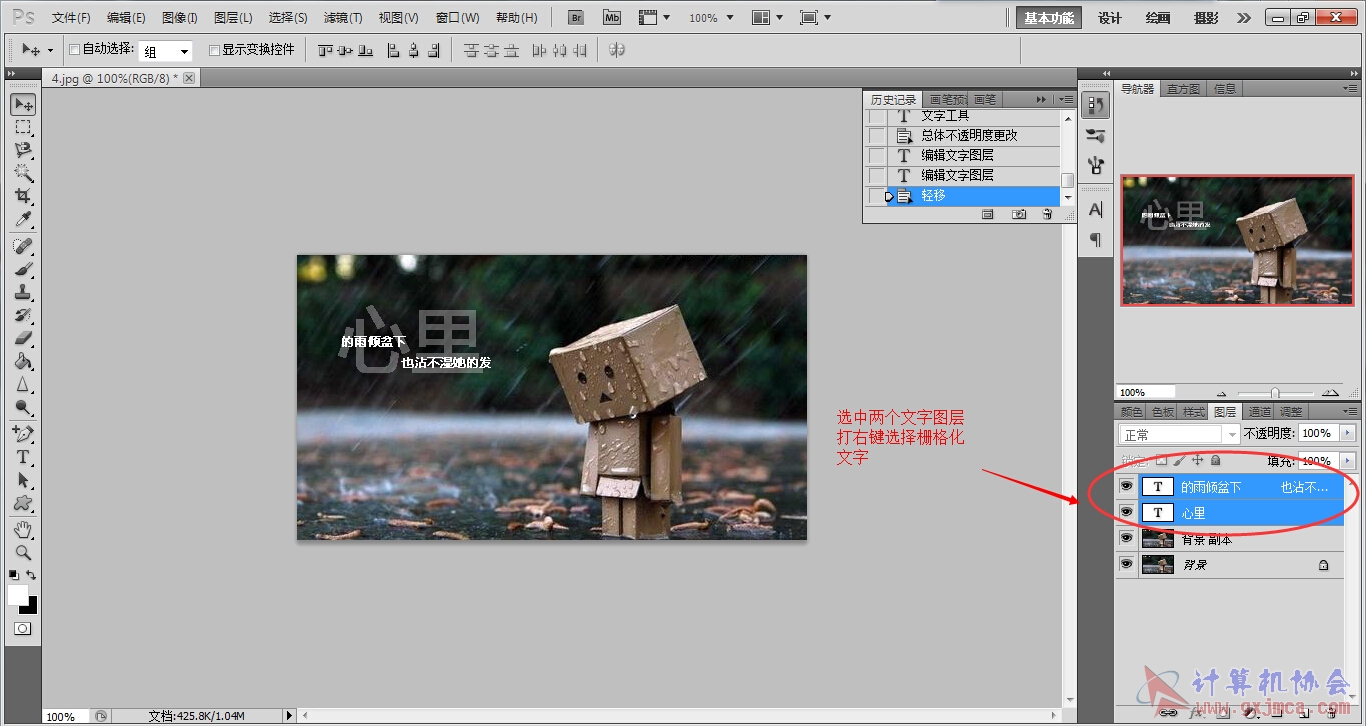
Task: Swap foreground and background colors
Action: pyautogui.click(x=31, y=575)
